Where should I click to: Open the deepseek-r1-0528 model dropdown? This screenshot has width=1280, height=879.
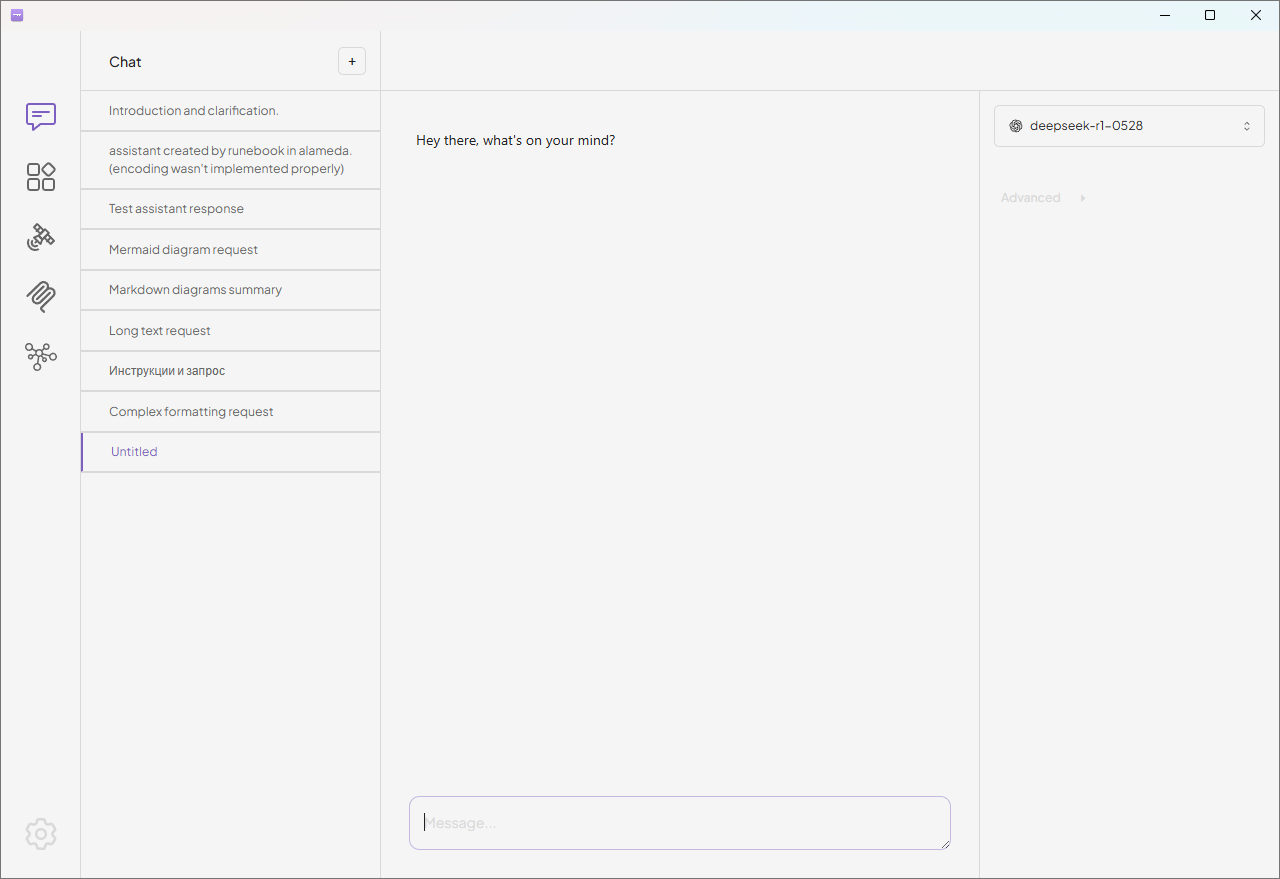1129,126
